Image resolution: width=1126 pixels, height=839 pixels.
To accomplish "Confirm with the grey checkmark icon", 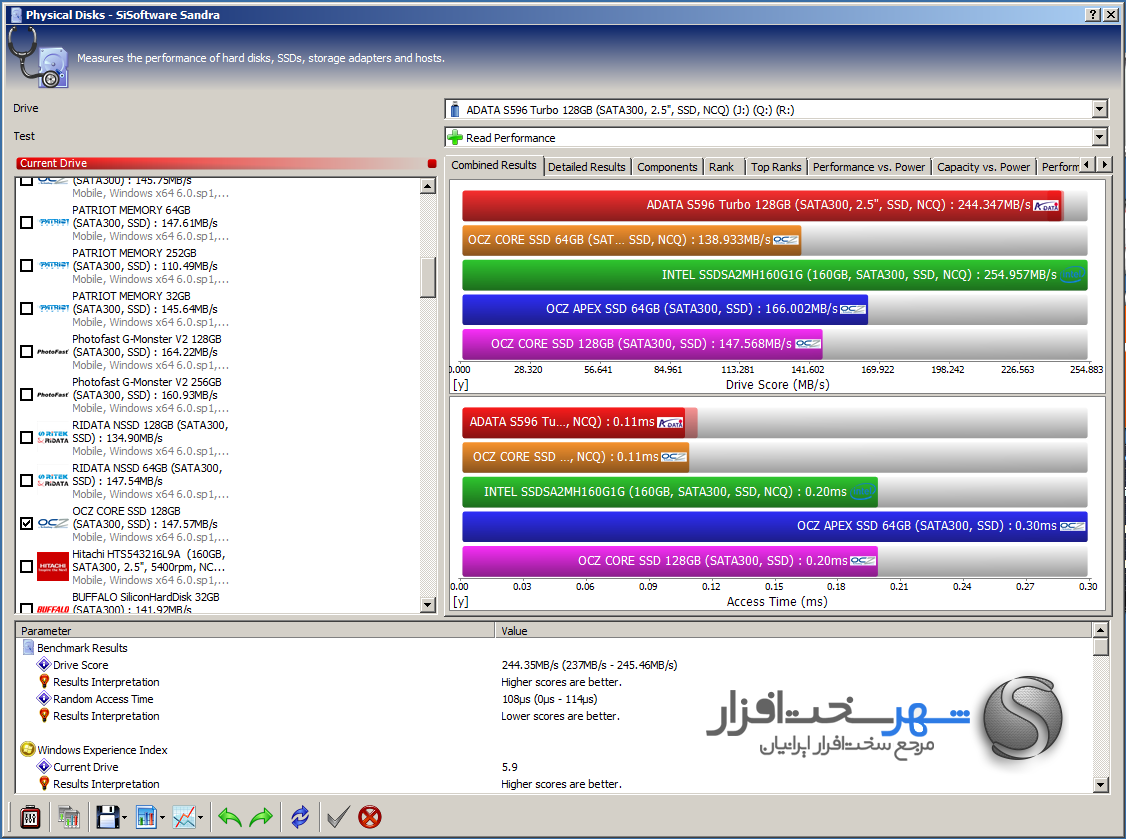I will (x=338, y=817).
